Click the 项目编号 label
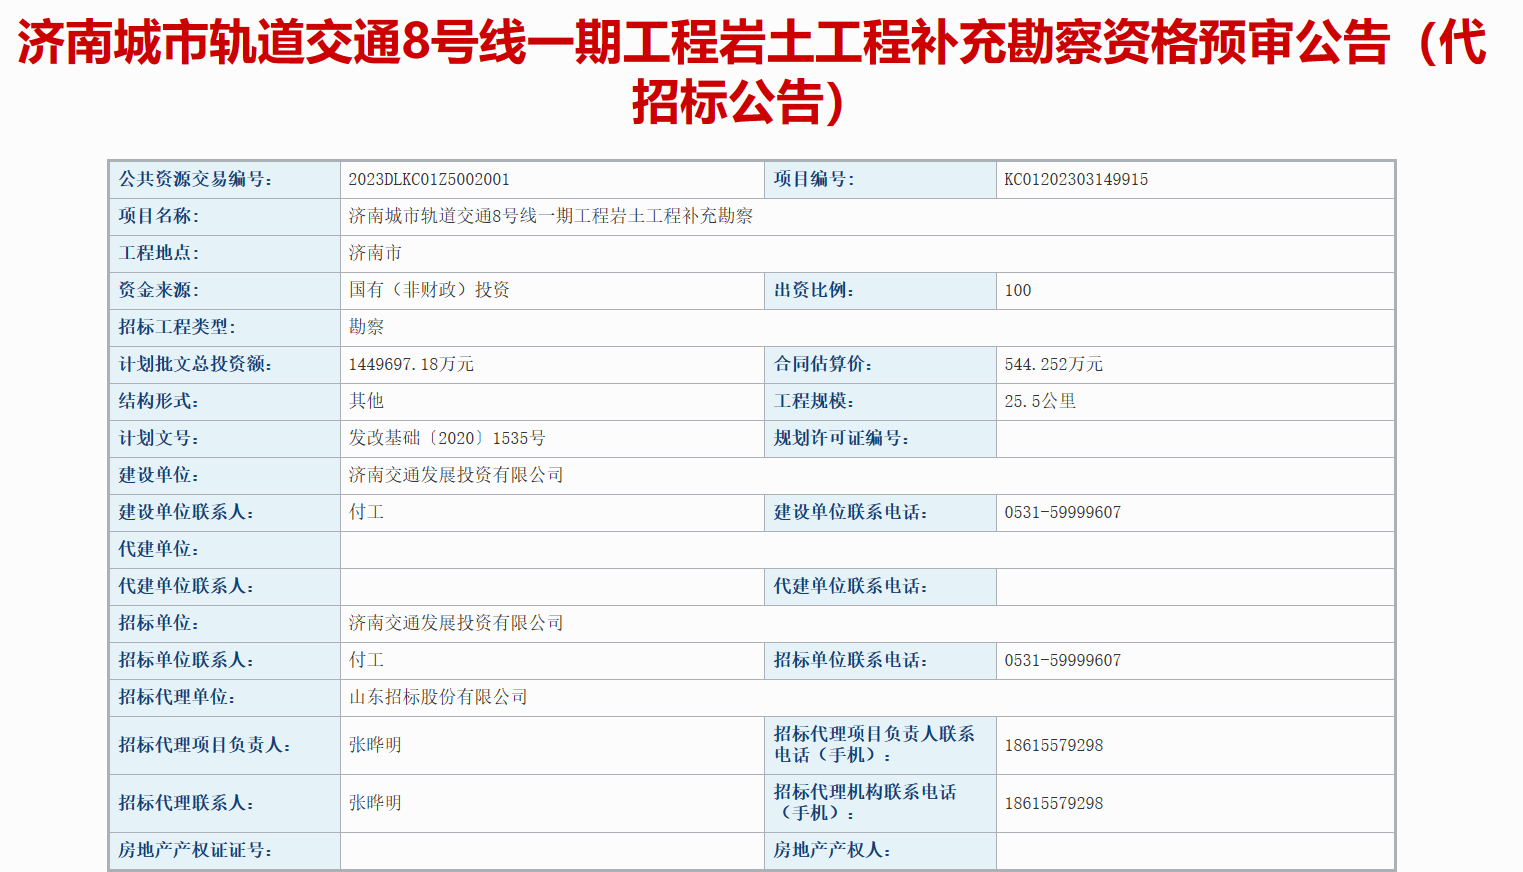Screen dimensions: 1523x872 coord(814,179)
